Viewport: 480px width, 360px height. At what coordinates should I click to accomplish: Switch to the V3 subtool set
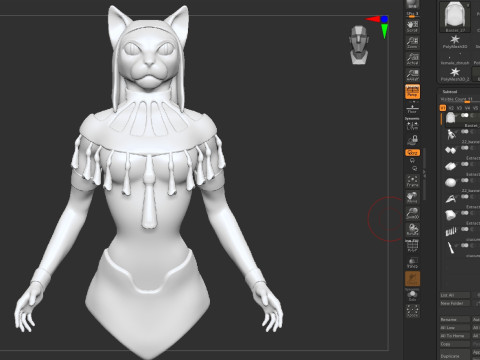pos(459,108)
